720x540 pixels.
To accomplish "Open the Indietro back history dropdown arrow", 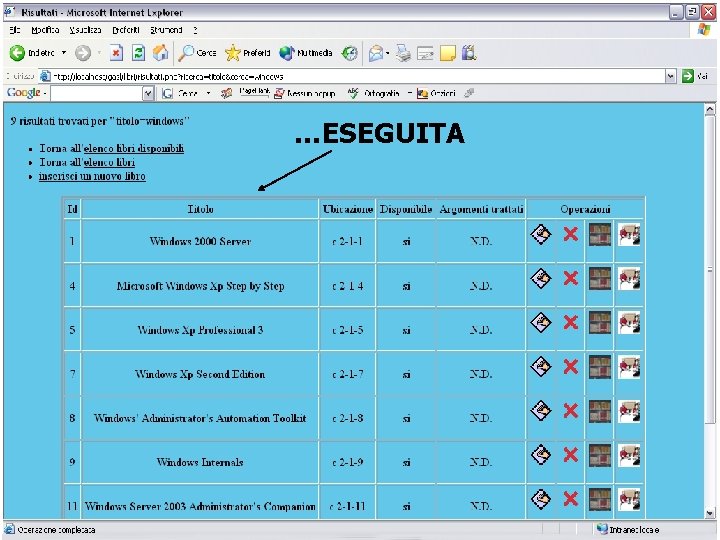I will coord(64,53).
